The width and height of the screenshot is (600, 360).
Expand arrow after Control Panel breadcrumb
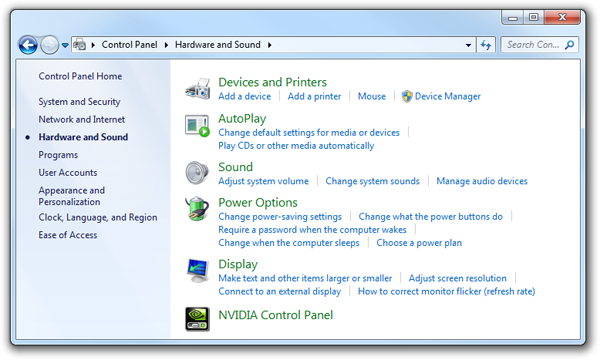pyautogui.click(x=166, y=45)
